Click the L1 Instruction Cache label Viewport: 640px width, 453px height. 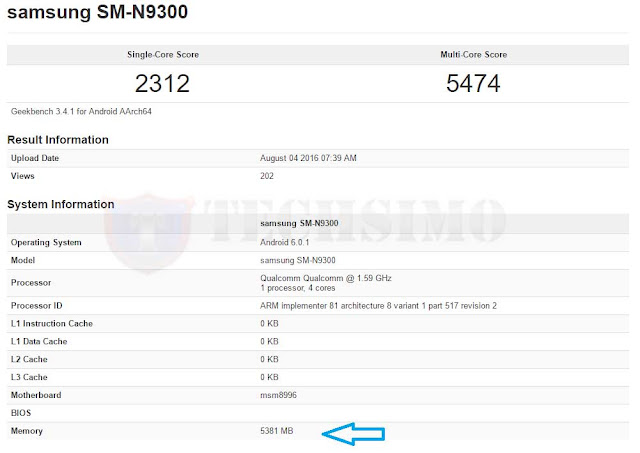[52, 324]
